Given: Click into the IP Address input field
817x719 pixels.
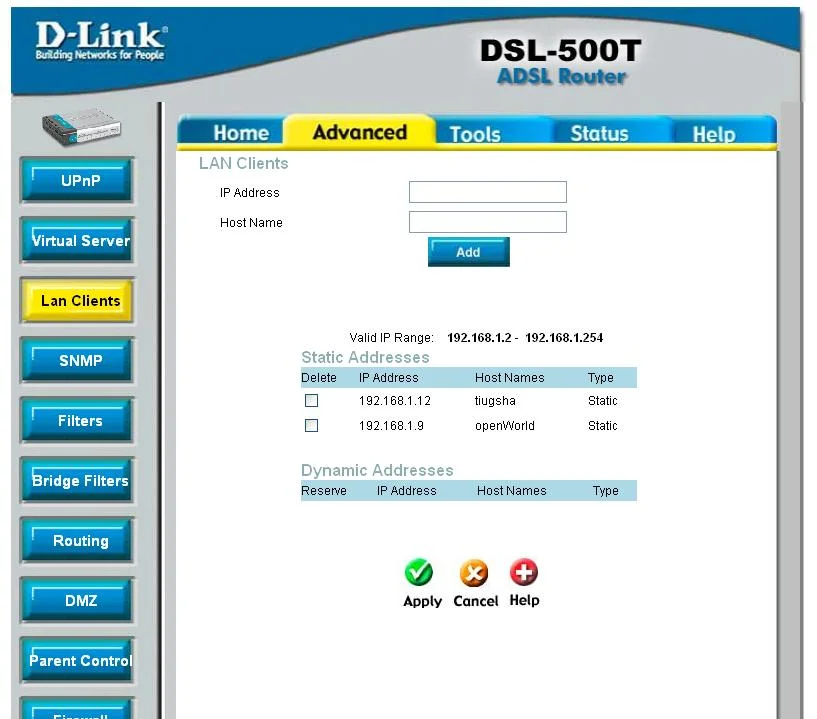Looking at the screenshot, I should [488, 192].
